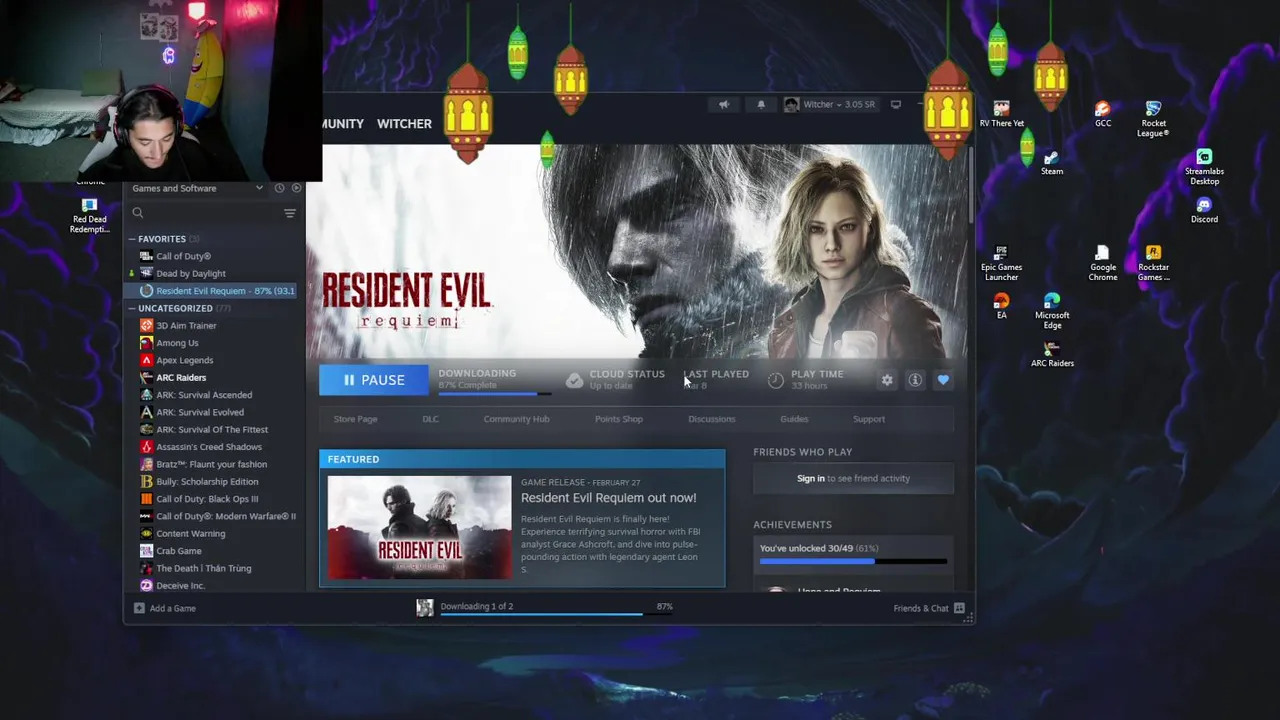Click Sign in to see friend activity
1280x720 pixels.
pyautogui.click(x=853, y=478)
